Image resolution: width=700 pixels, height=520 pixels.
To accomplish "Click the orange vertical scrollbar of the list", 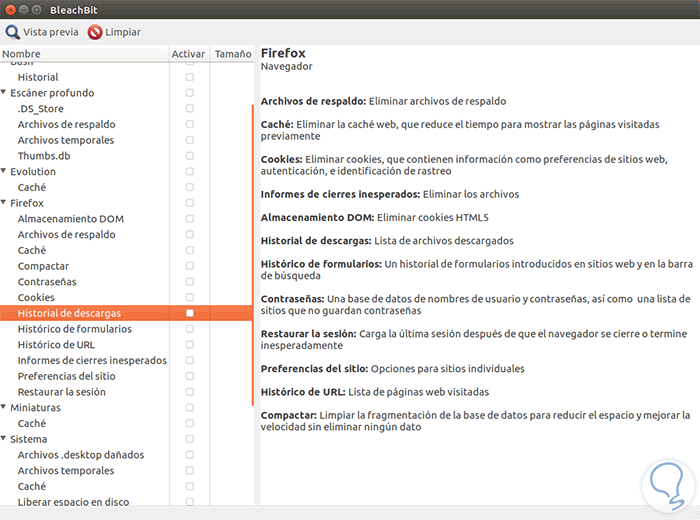I will click(x=253, y=255).
